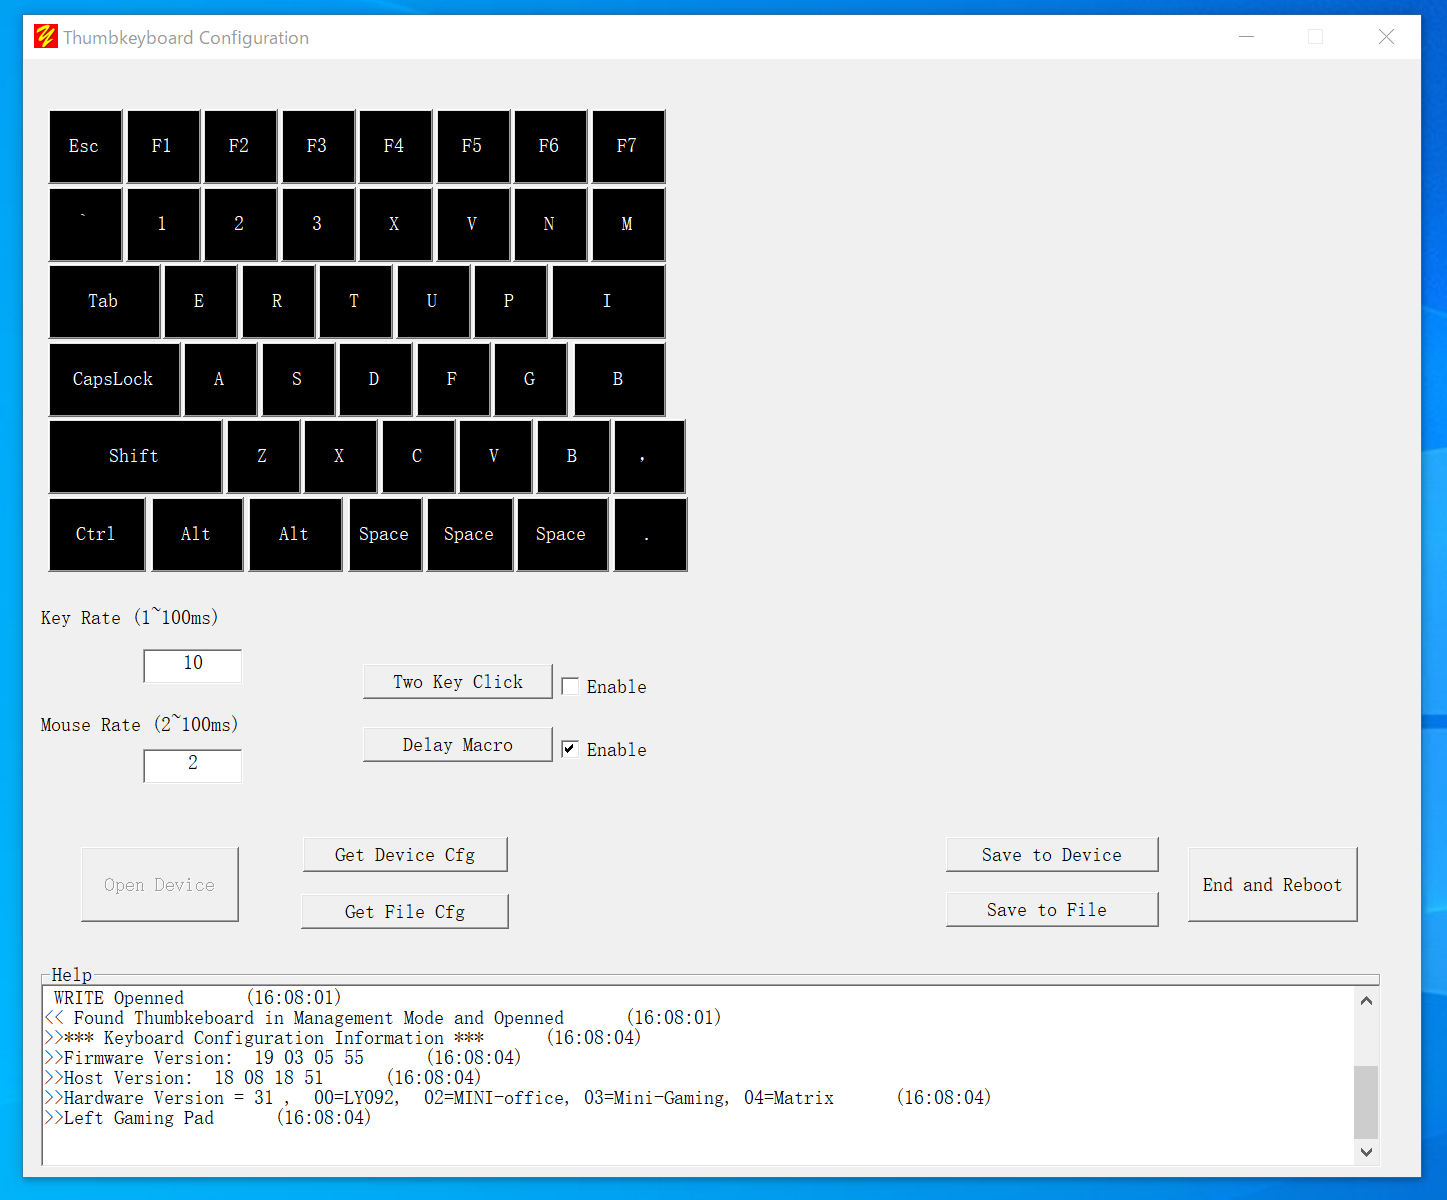Enable the Two Key Click checkbox

(570, 686)
